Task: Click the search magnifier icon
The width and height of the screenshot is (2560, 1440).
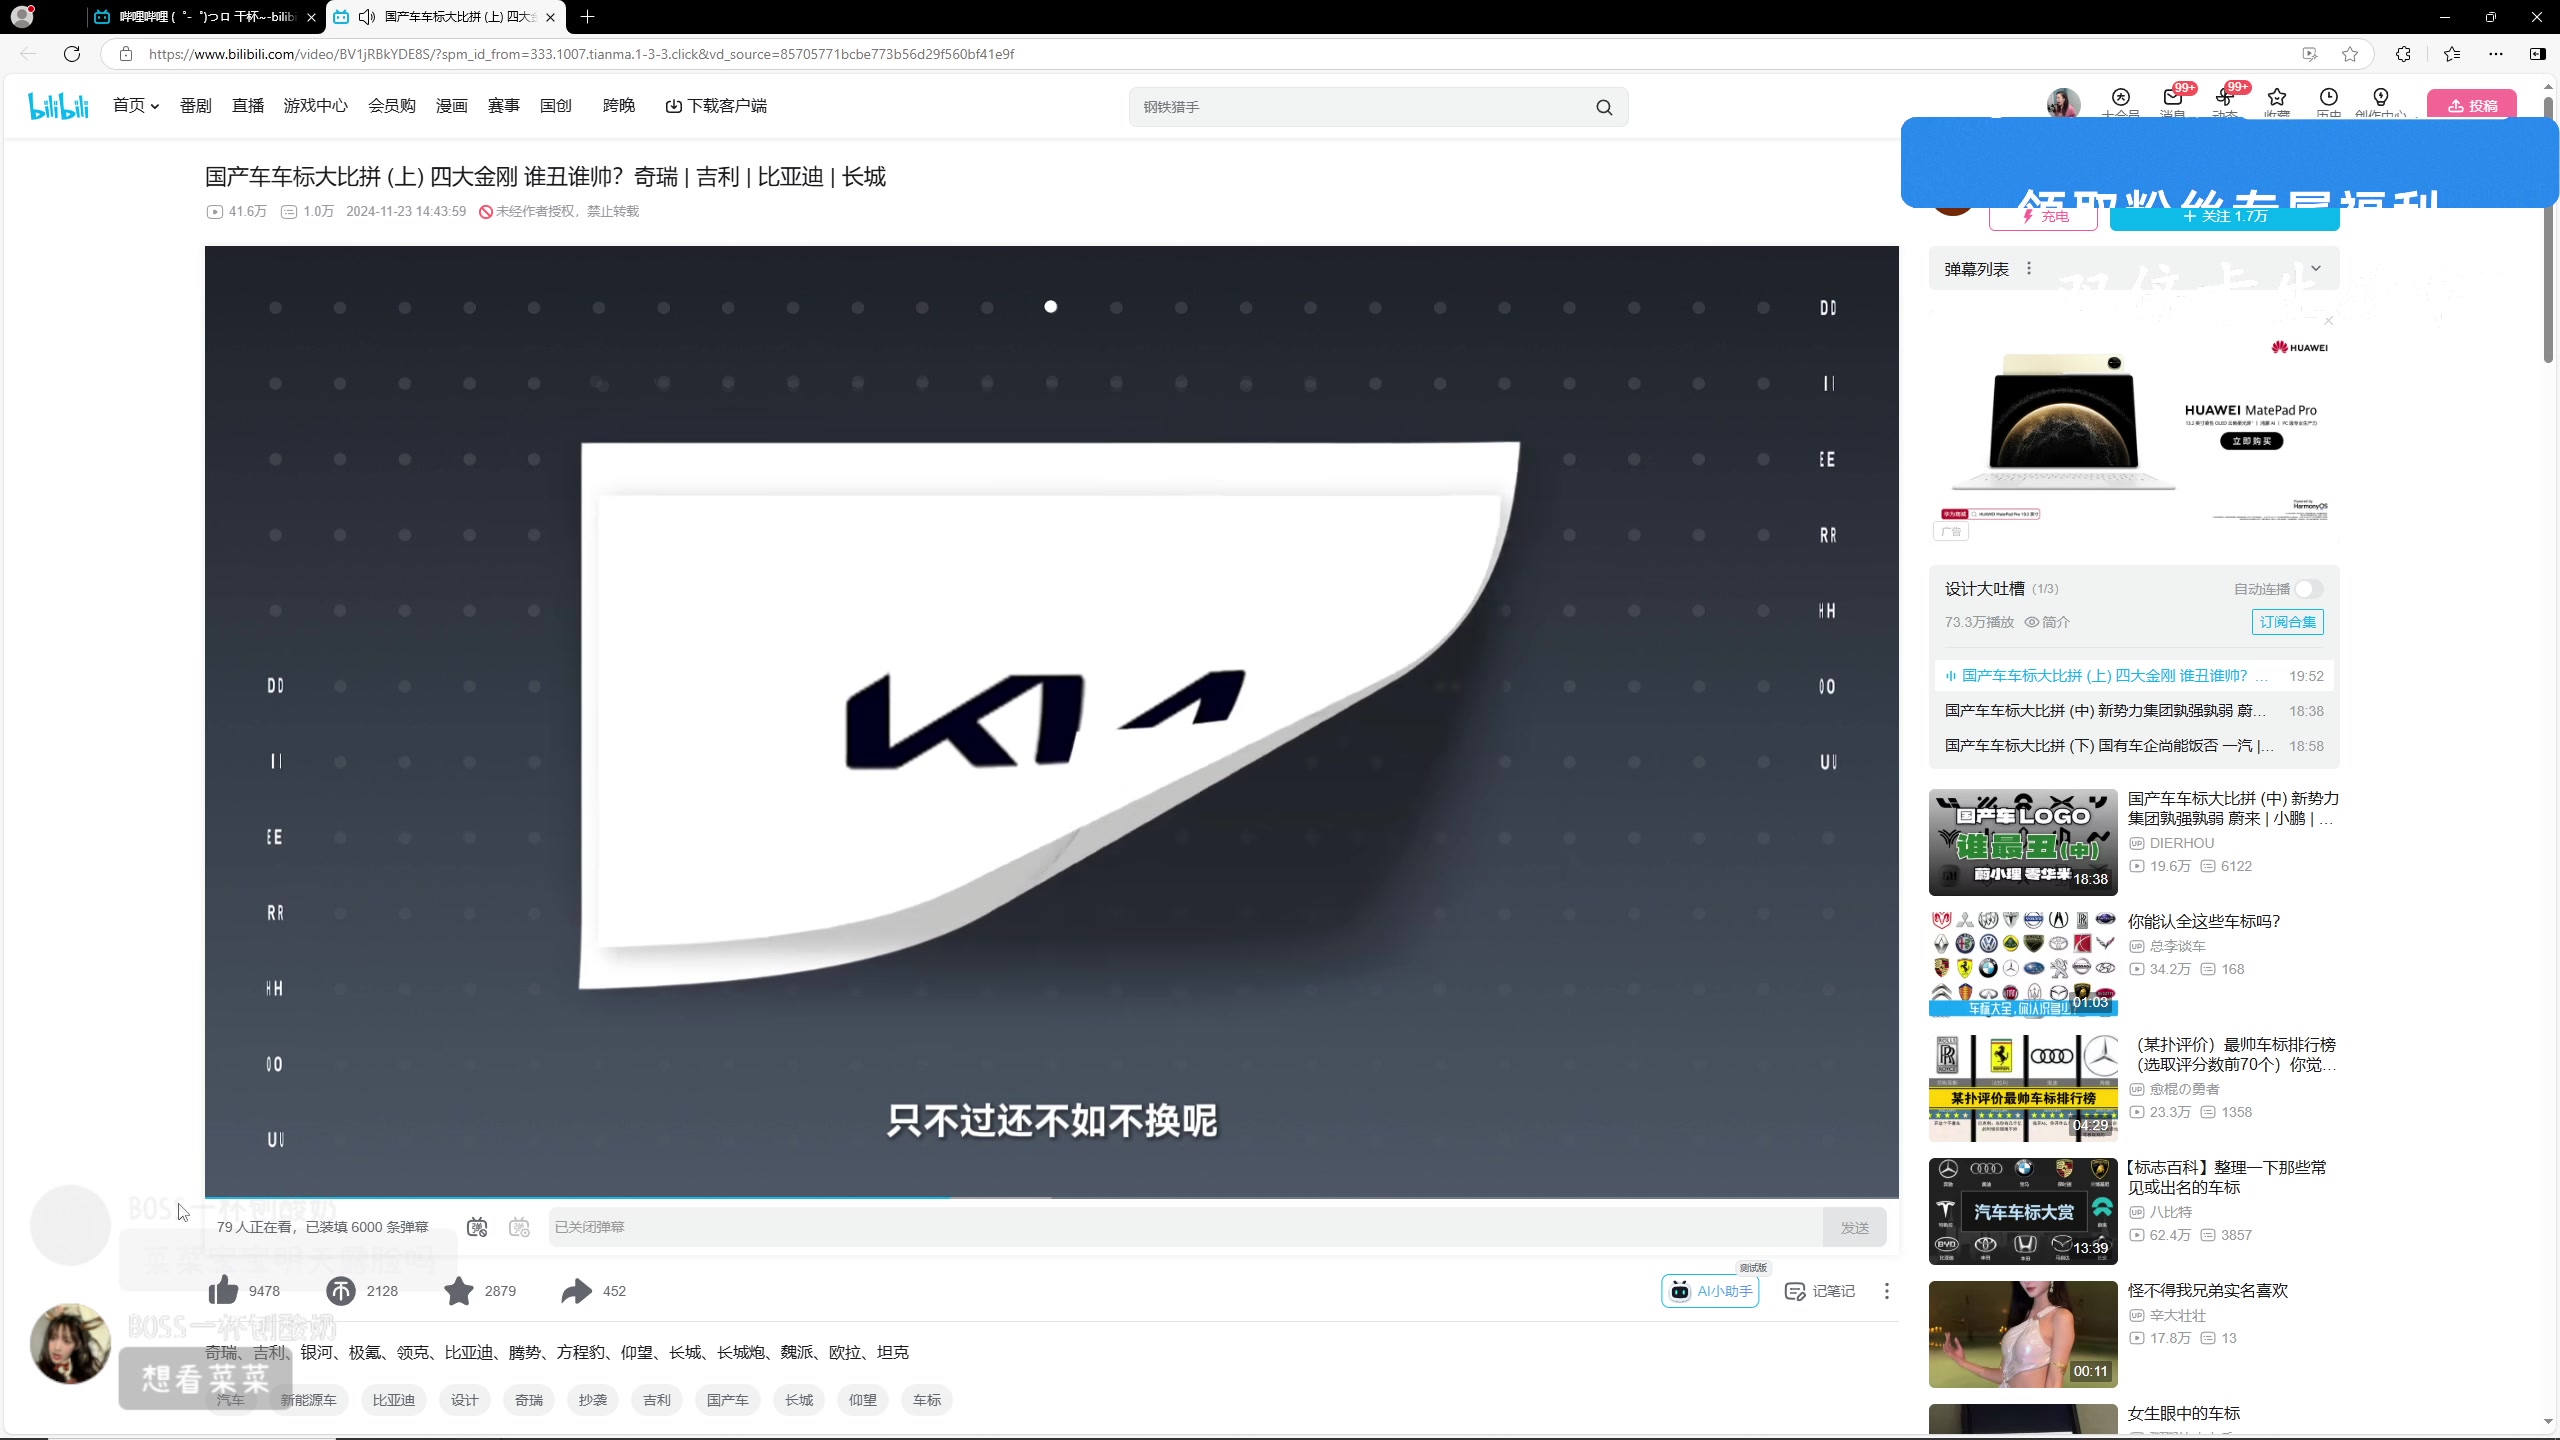Action: click(x=1604, y=107)
